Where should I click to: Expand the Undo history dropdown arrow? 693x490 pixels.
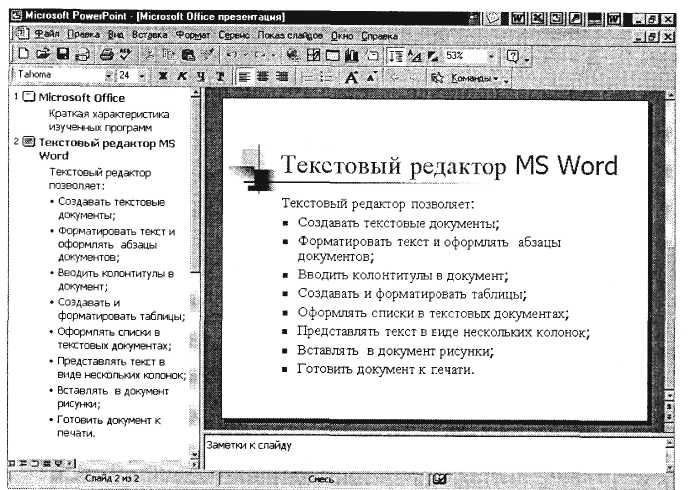coord(245,56)
